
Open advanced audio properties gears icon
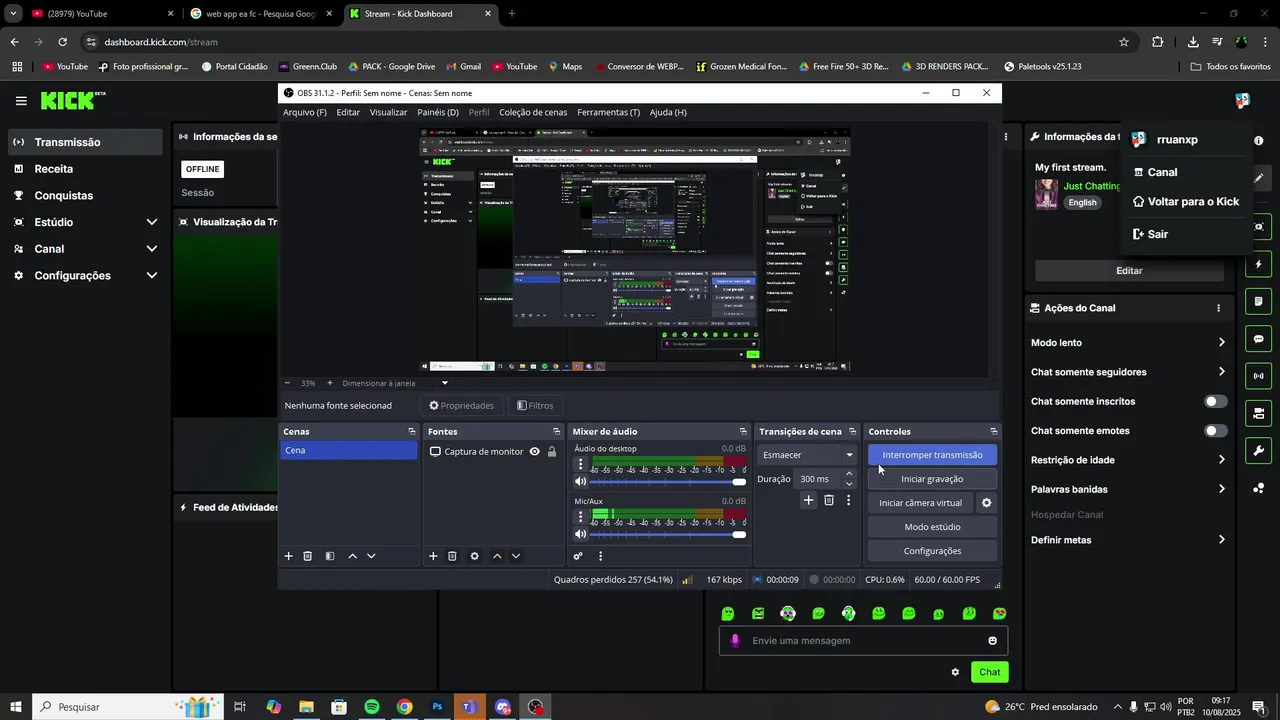click(578, 556)
